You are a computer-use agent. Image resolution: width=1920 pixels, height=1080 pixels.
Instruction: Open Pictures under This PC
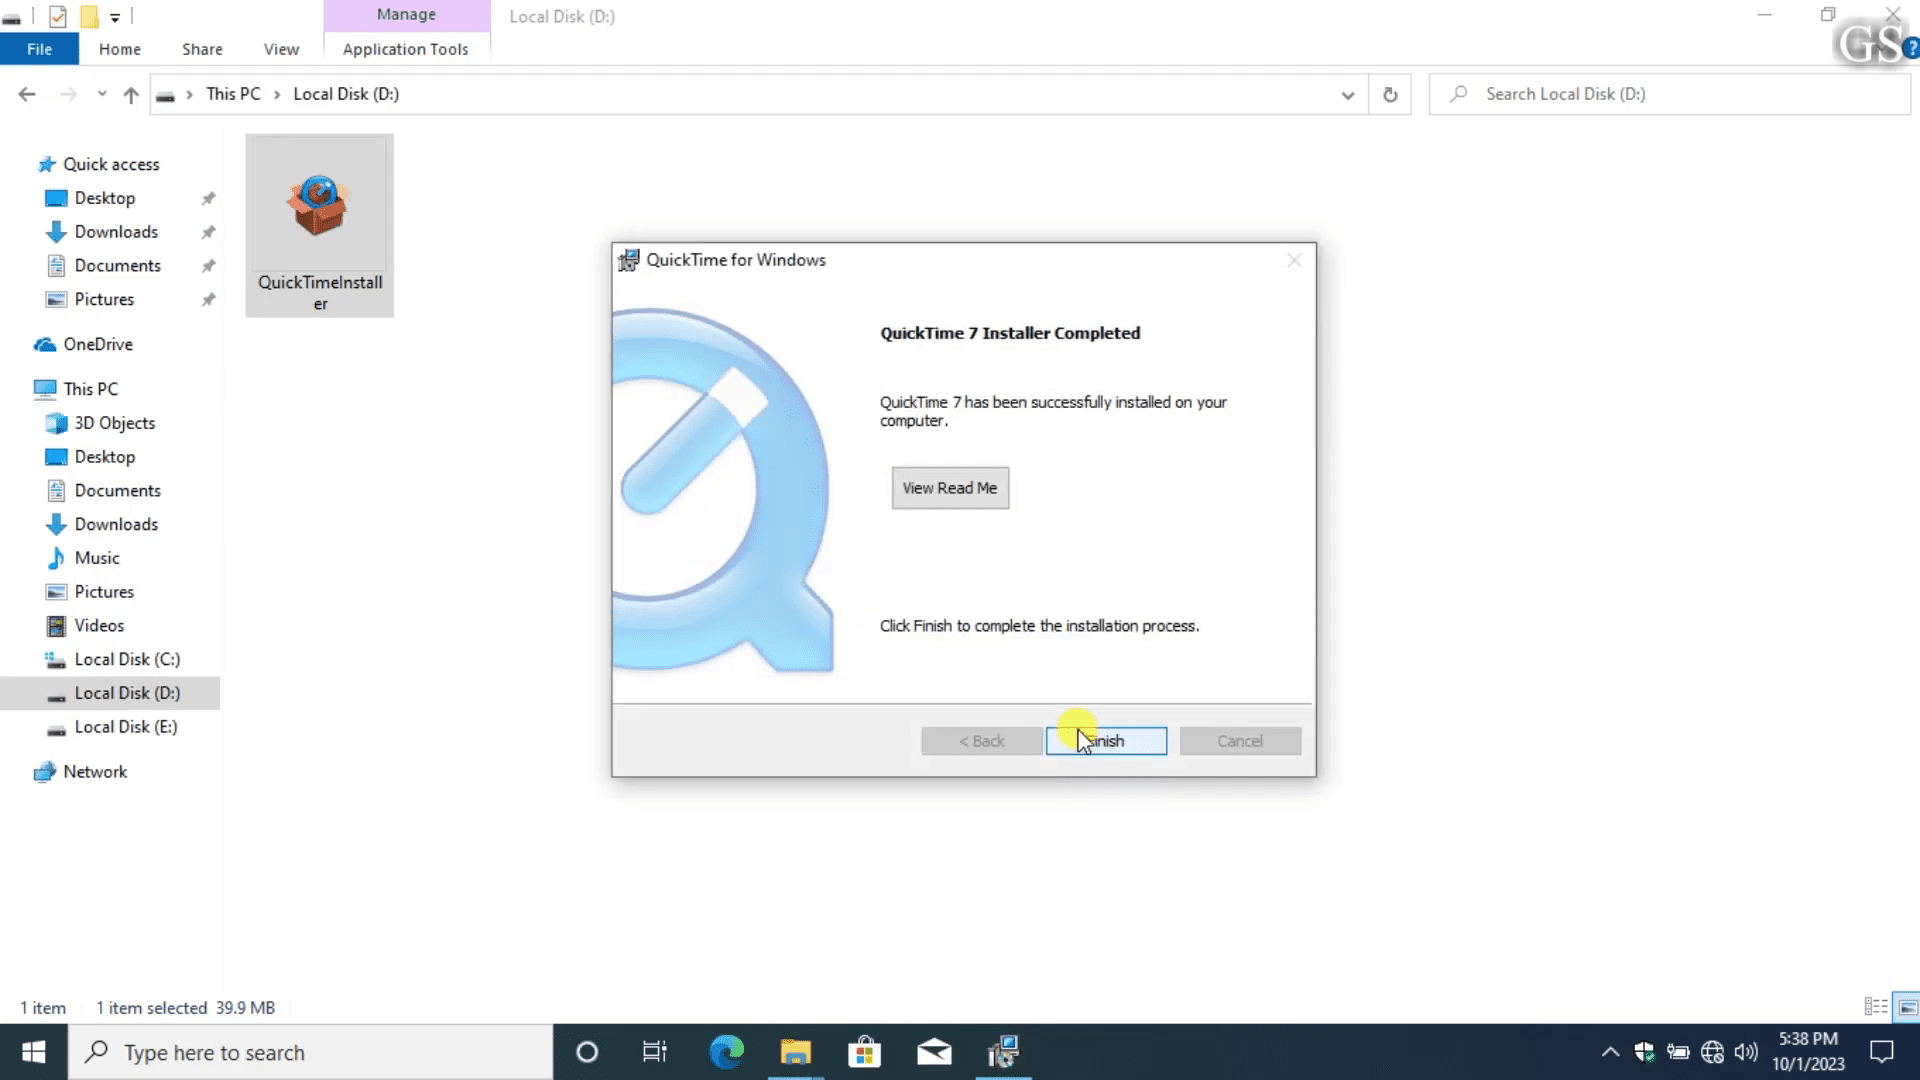104,592
